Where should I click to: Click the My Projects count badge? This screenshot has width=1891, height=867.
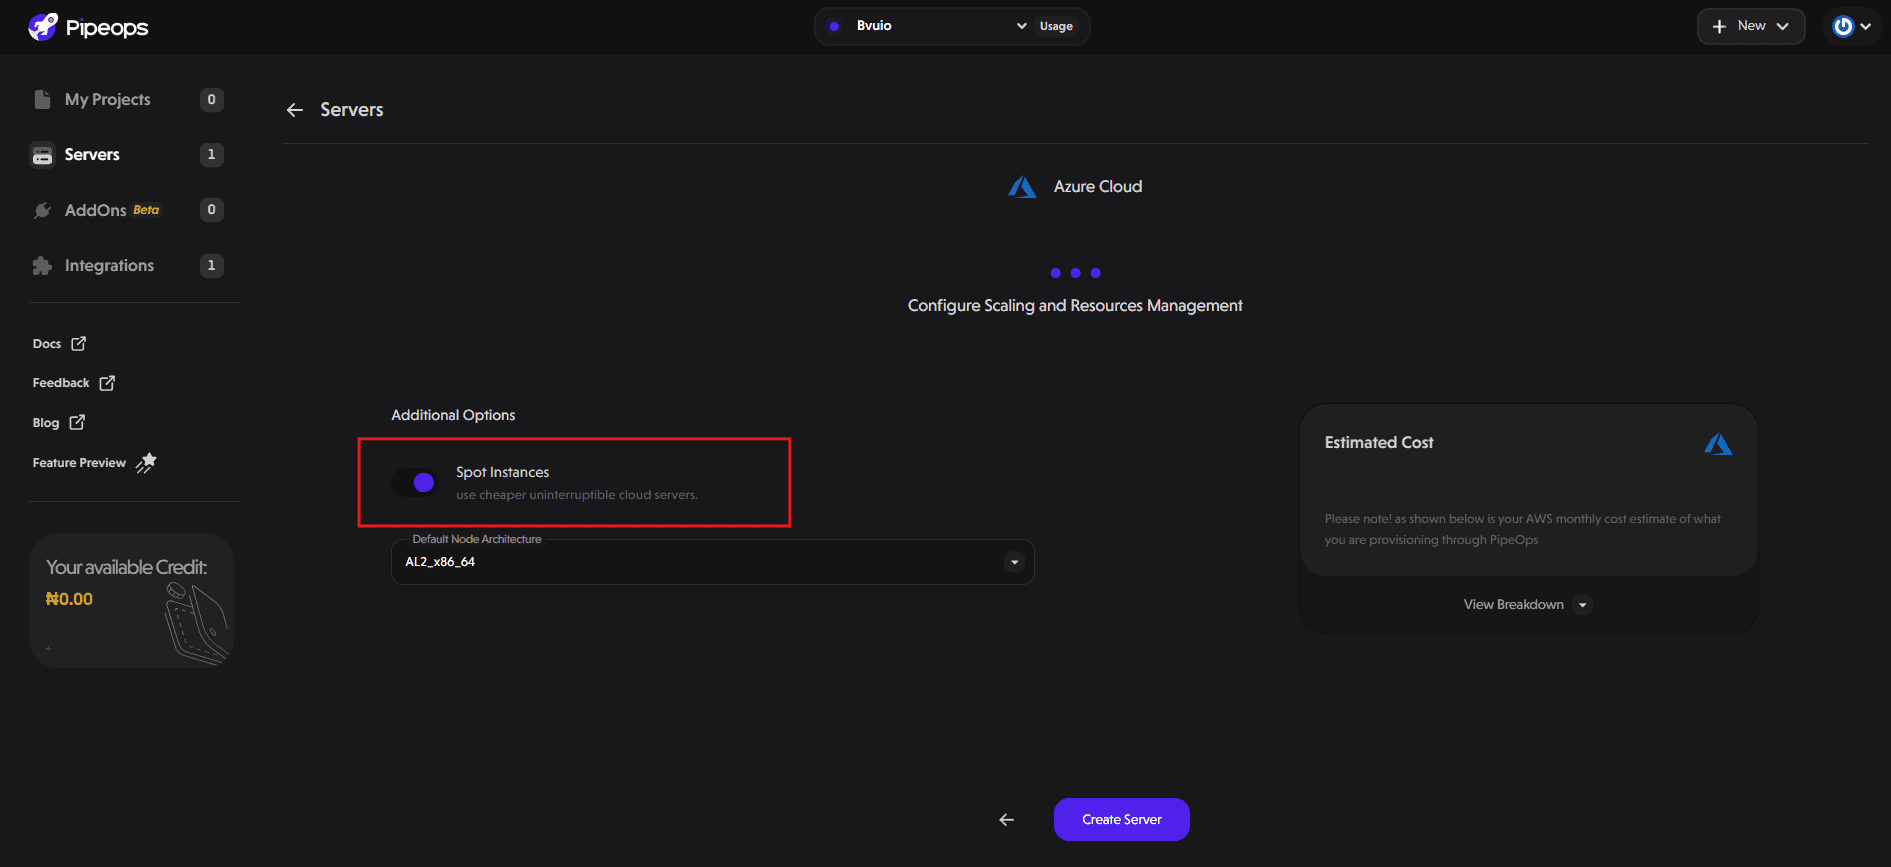211,99
